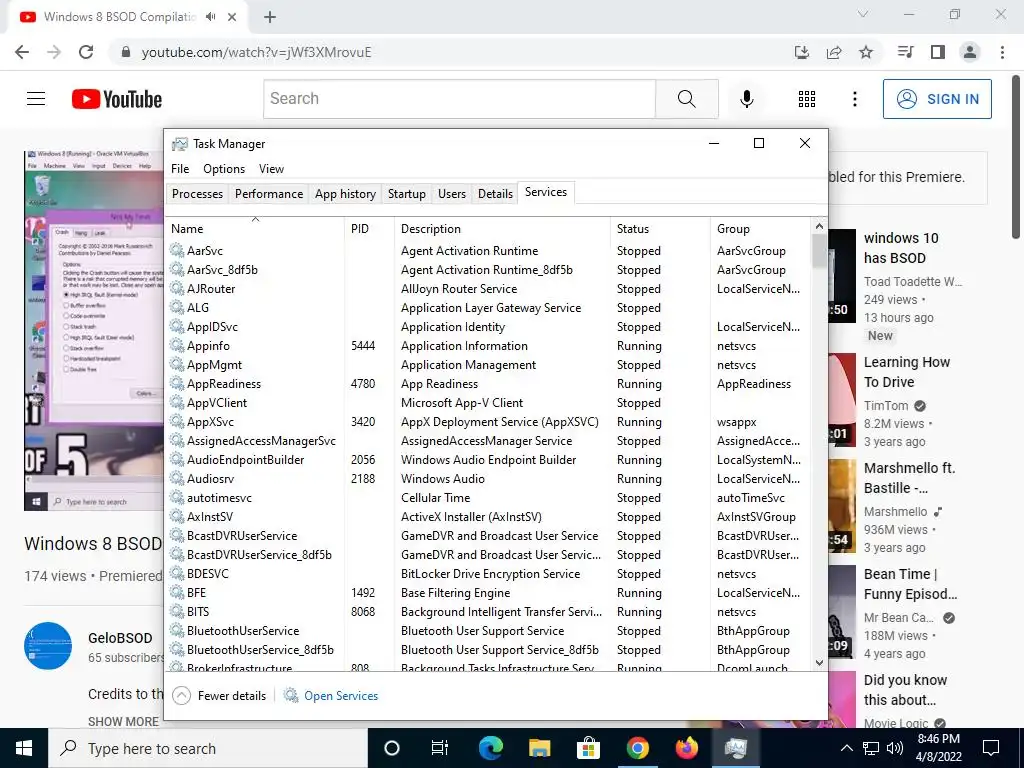Click the share page icon in address bar
The image size is (1024, 768).
pos(834,52)
